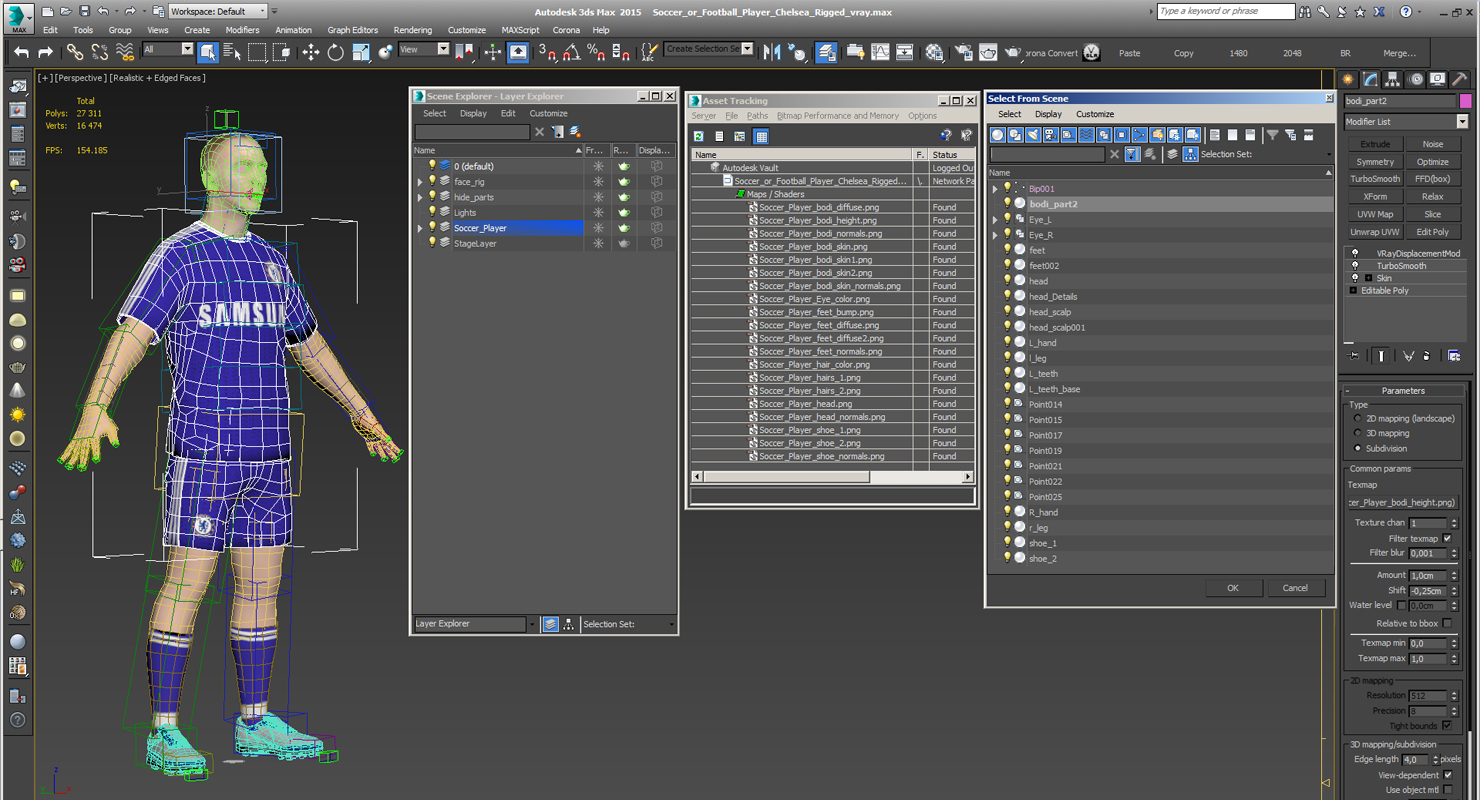Viewport: 1480px width, 800px height.
Task: Open the Workspace: Default dropdown
Action: pyautogui.click(x=218, y=11)
